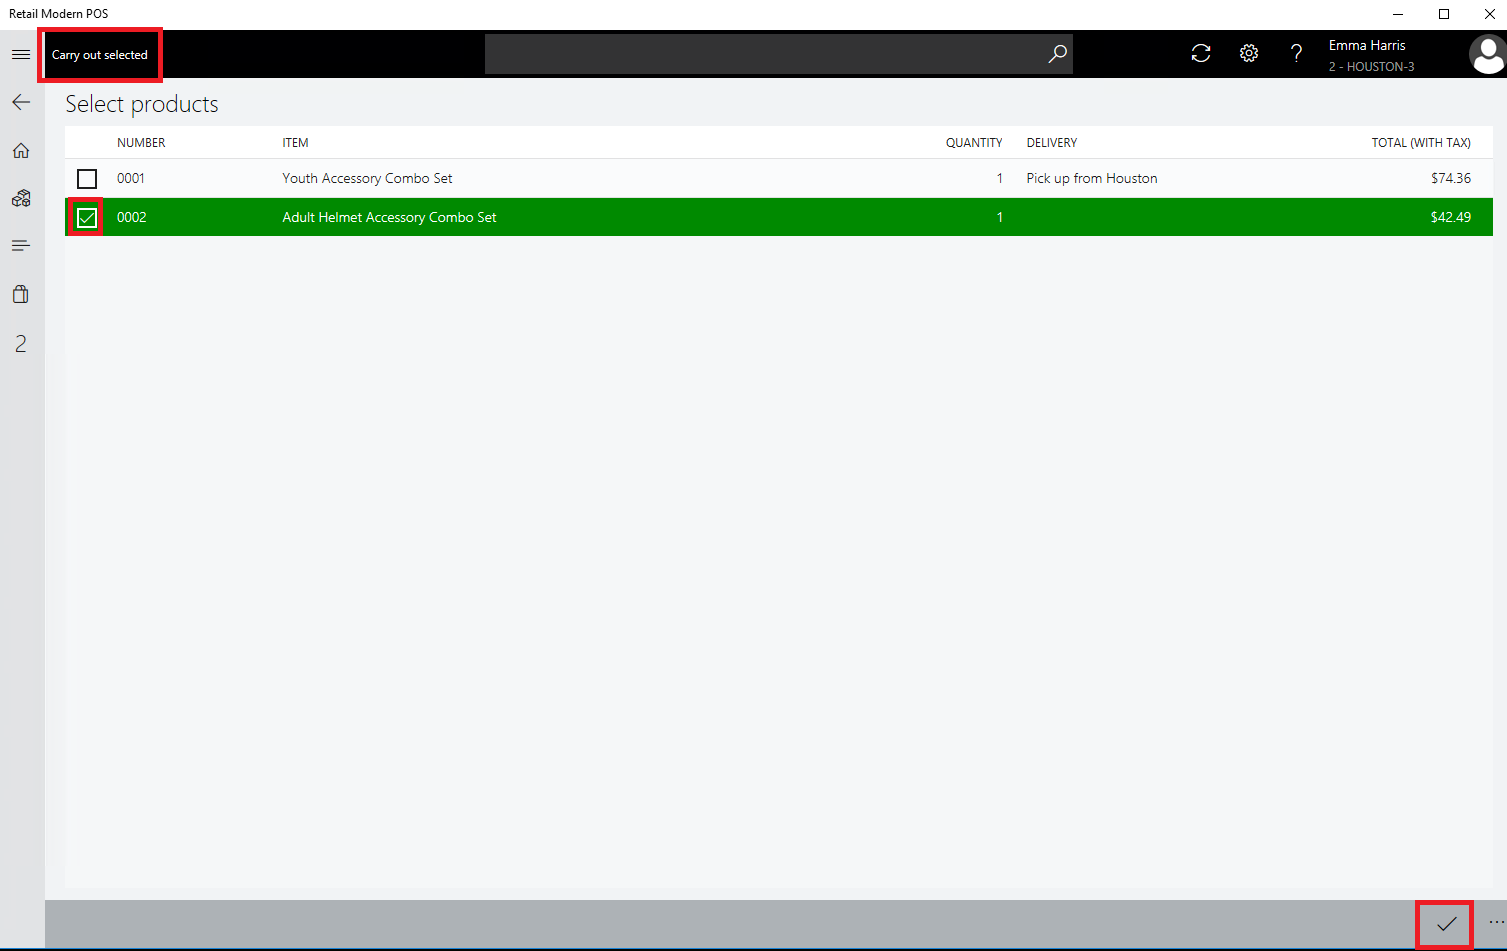Select the Youth Accessory Combo Set row
The image size is (1507, 951).
click(367, 179)
